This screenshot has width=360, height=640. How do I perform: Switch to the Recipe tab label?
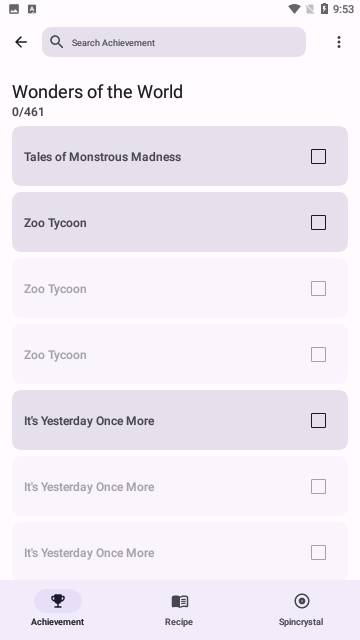(179, 622)
